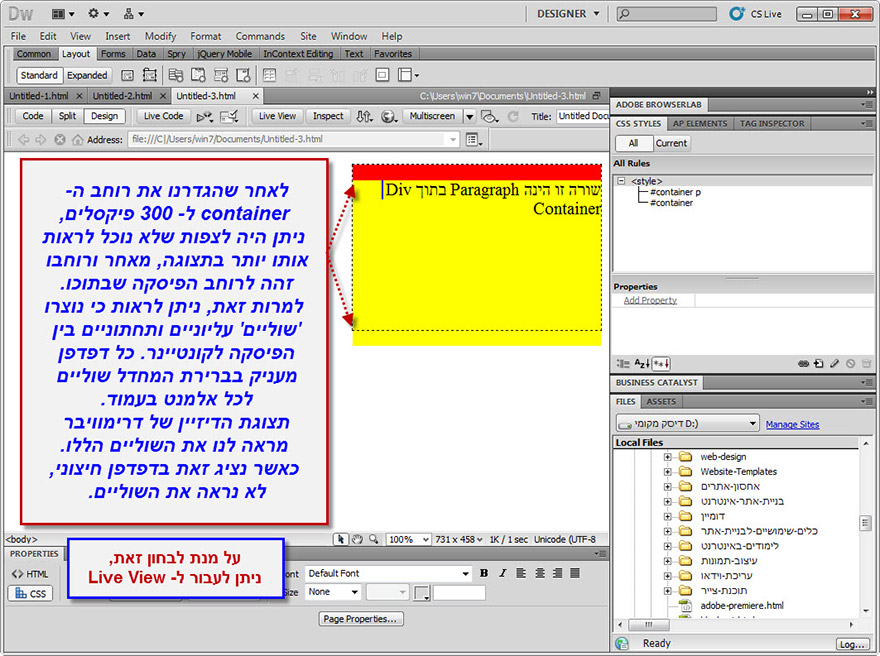Click the Page Properties button
Screen dimensions: 880x656
coord(361,619)
